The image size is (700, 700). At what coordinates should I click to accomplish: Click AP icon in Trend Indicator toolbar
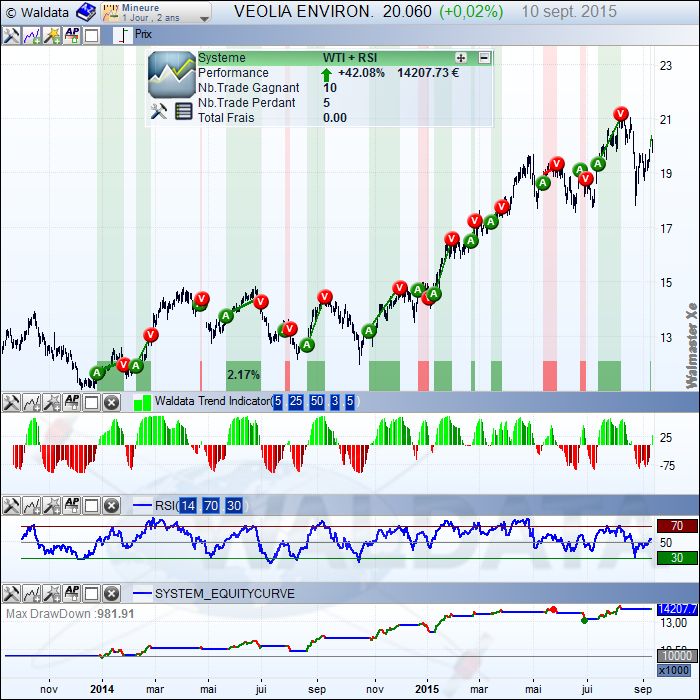(72, 403)
